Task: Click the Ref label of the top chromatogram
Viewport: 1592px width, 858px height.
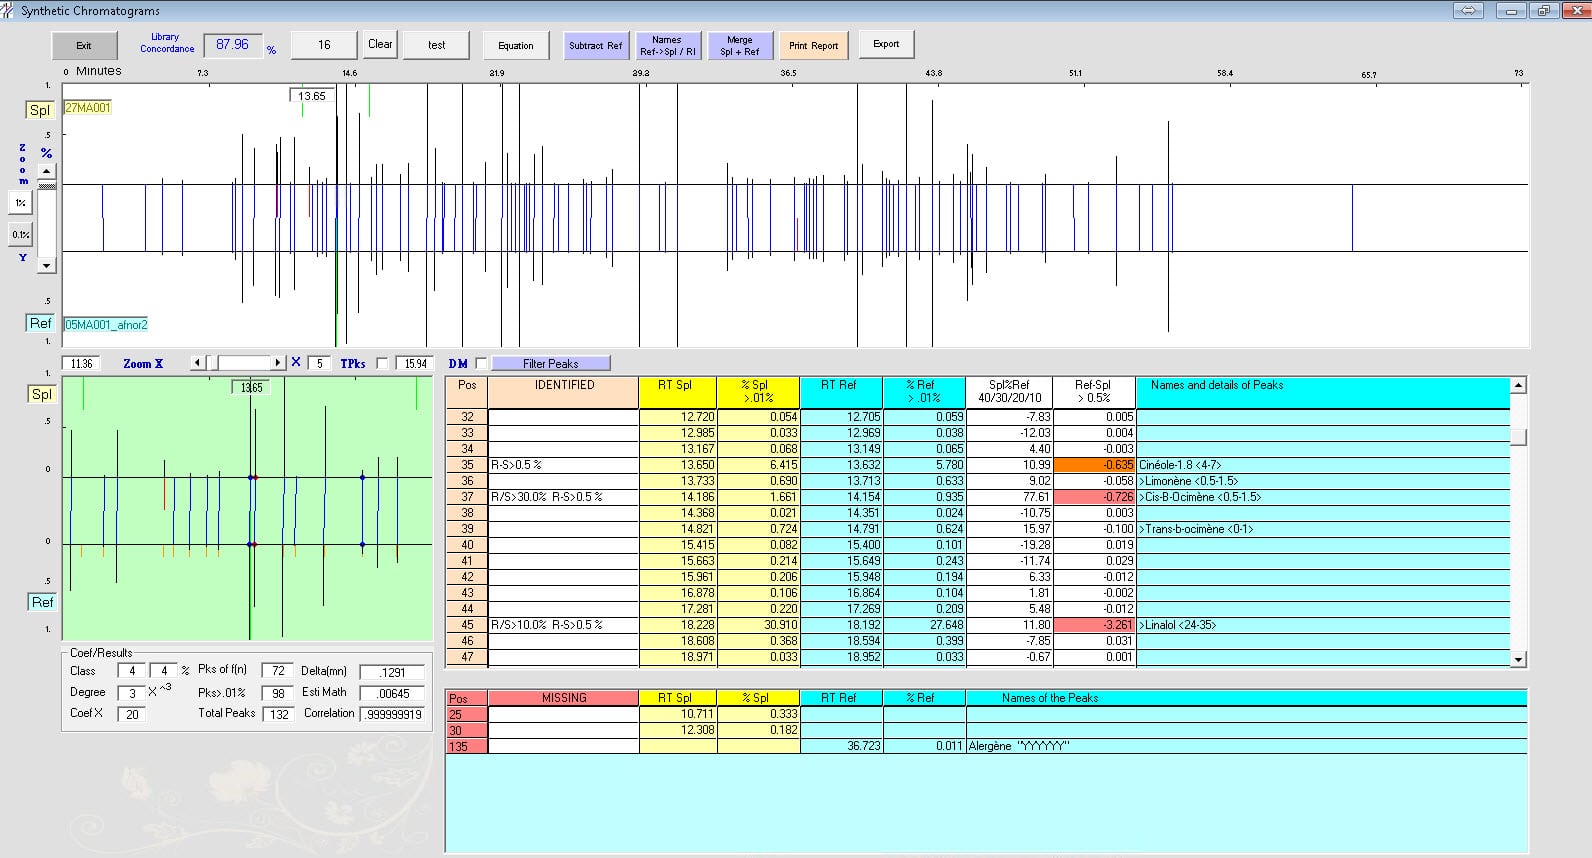Action: 40,323
